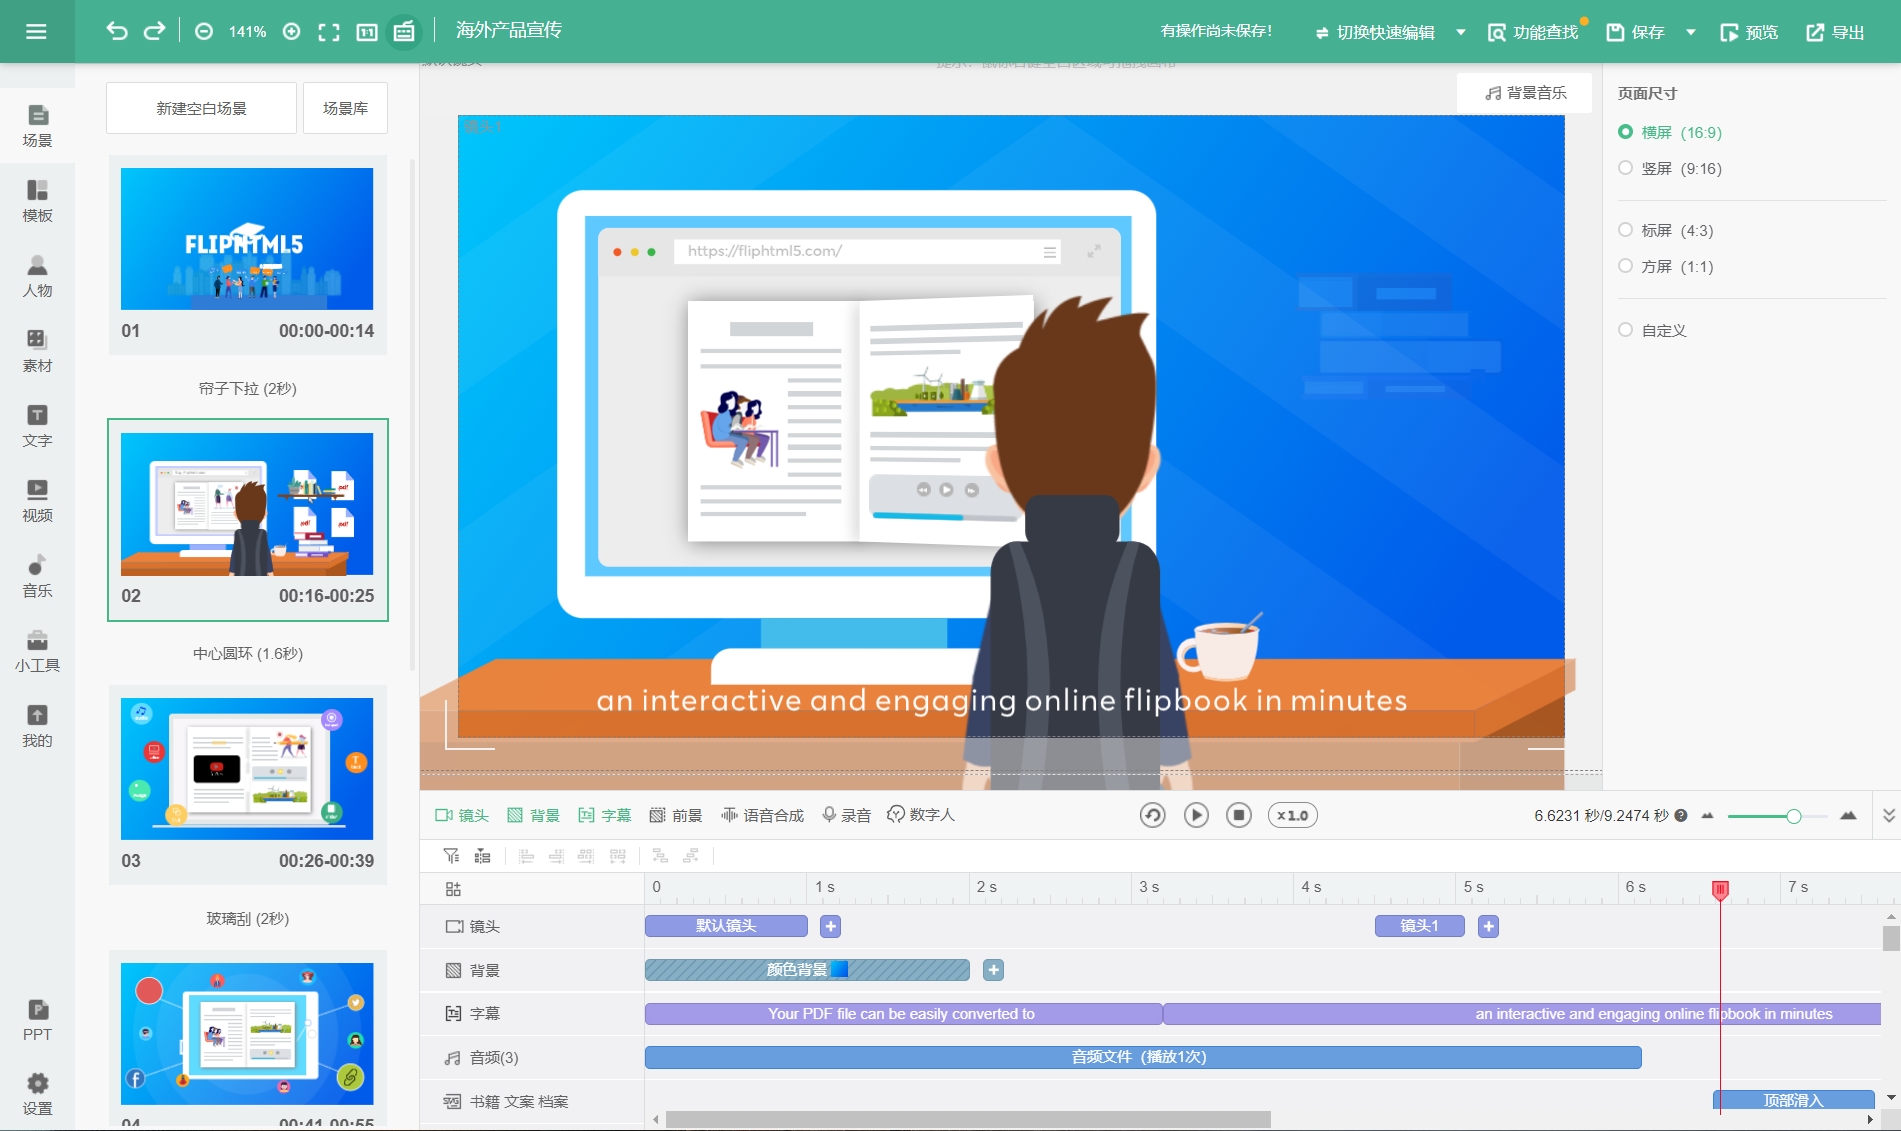1901x1131 pixels.
Task: Click the red playhead marker
Action: pos(1720,889)
